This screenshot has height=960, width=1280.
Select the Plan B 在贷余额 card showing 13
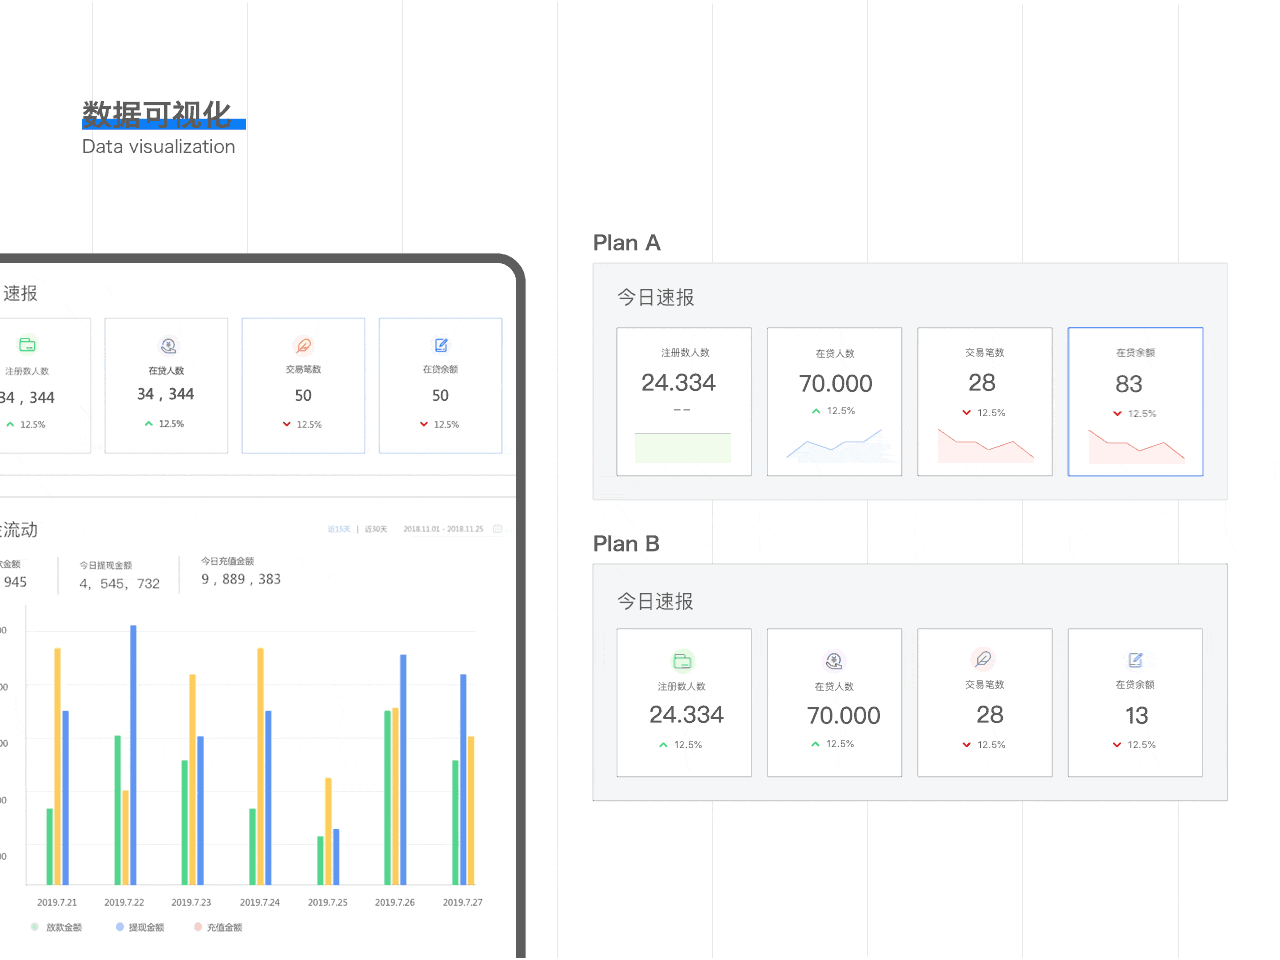(1135, 703)
